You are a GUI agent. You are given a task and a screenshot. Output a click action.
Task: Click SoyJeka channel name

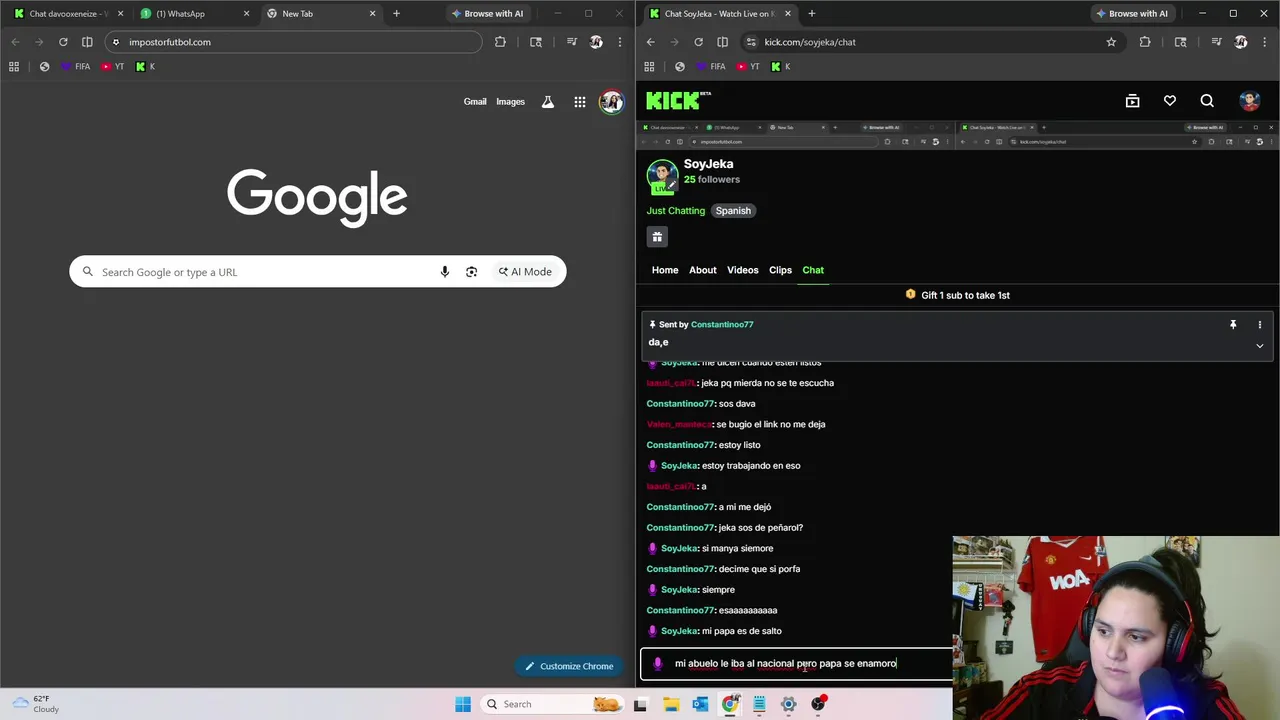[x=708, y=164]
